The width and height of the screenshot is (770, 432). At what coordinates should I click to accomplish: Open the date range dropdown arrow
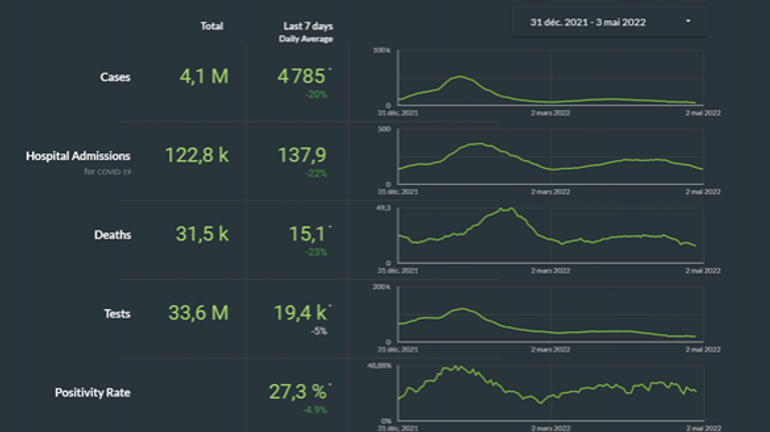[x=688, y=21]
